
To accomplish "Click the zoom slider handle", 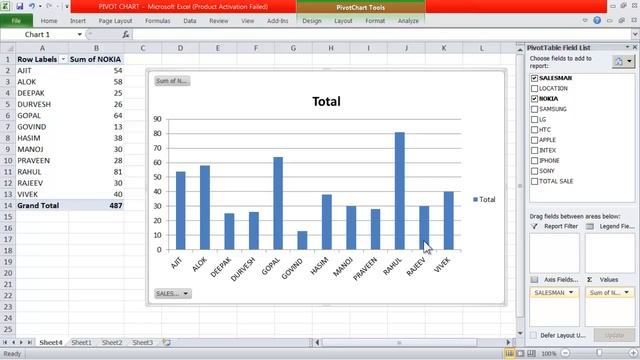I will pos(599,353).
